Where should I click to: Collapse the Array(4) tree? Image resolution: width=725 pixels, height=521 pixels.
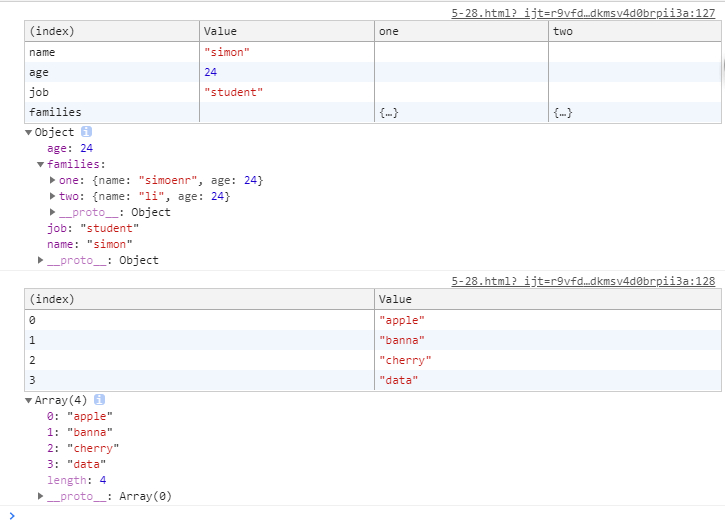[28, 400]
